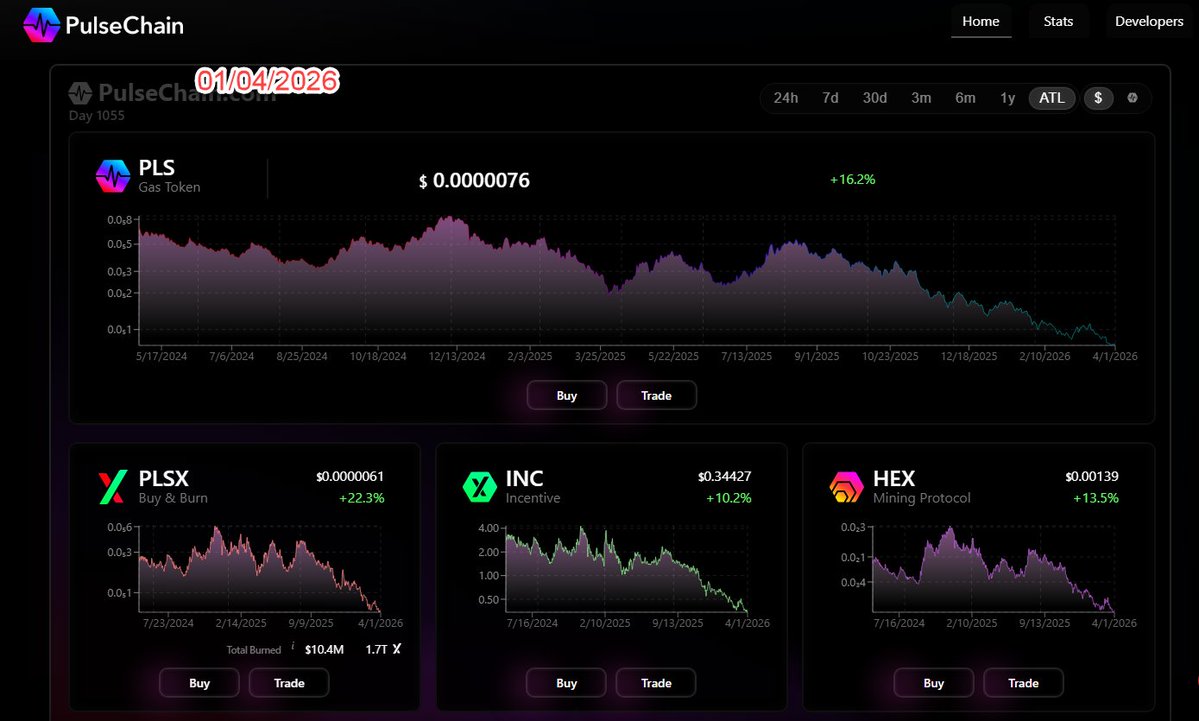
Task: Click the Buy & Burn subtitle
Action: tap(173, 498)
